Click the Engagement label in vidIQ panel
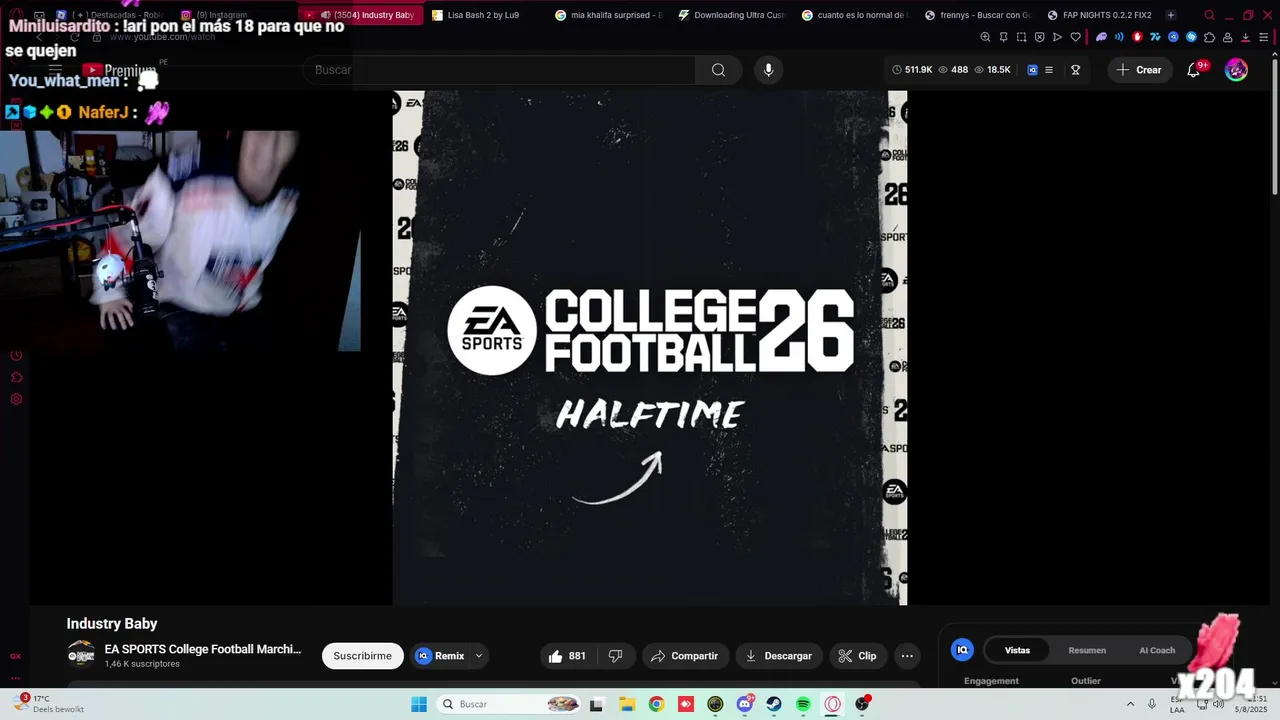The height and width of the screenshot is (720, 1280). pos(991,681)
